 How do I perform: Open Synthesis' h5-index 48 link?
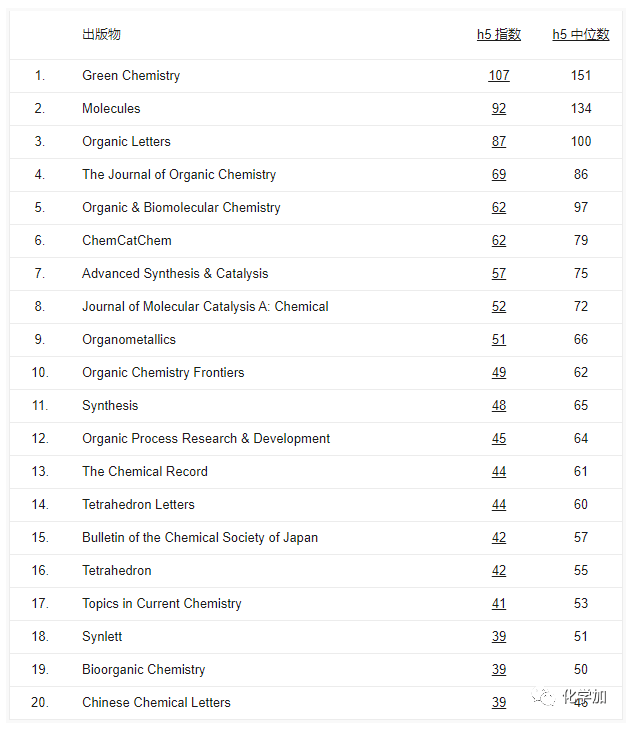tap(498, 406)
